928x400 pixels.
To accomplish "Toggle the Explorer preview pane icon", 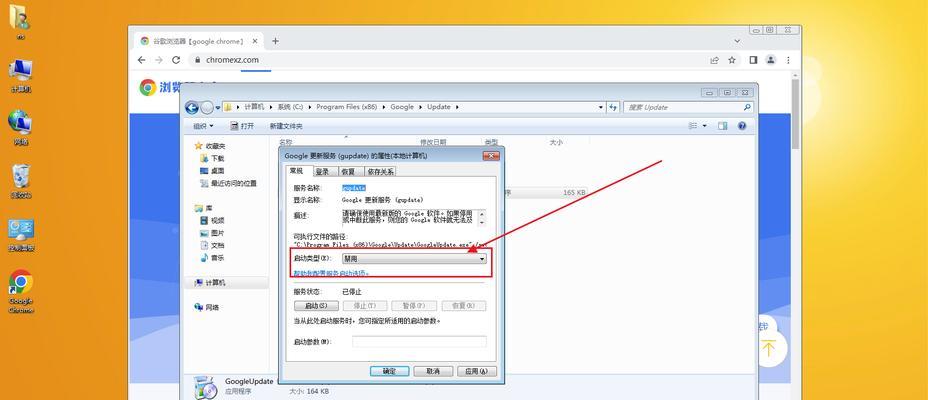I will pyautogui.click(x=723, y=126).
